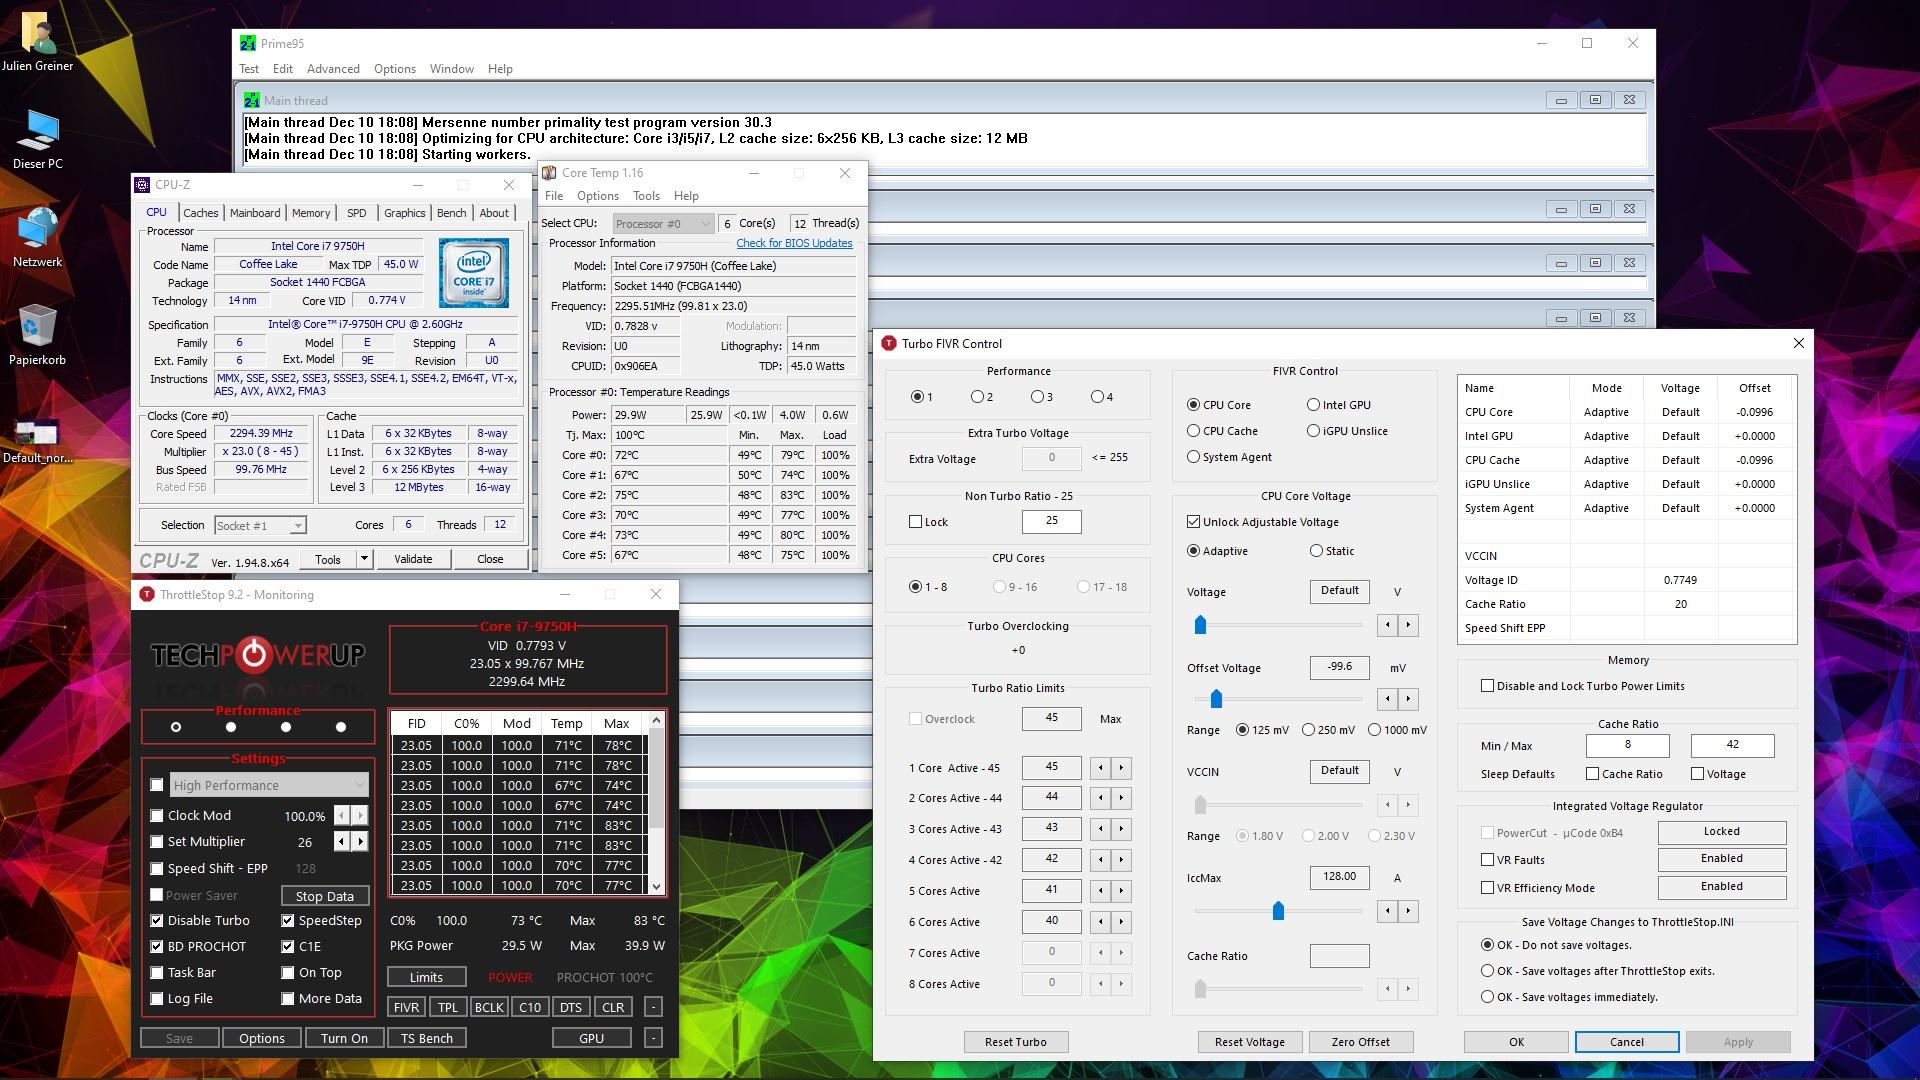Click the Validate button in CPU-Z
1920x1080 pixels.
click(413, 559)
